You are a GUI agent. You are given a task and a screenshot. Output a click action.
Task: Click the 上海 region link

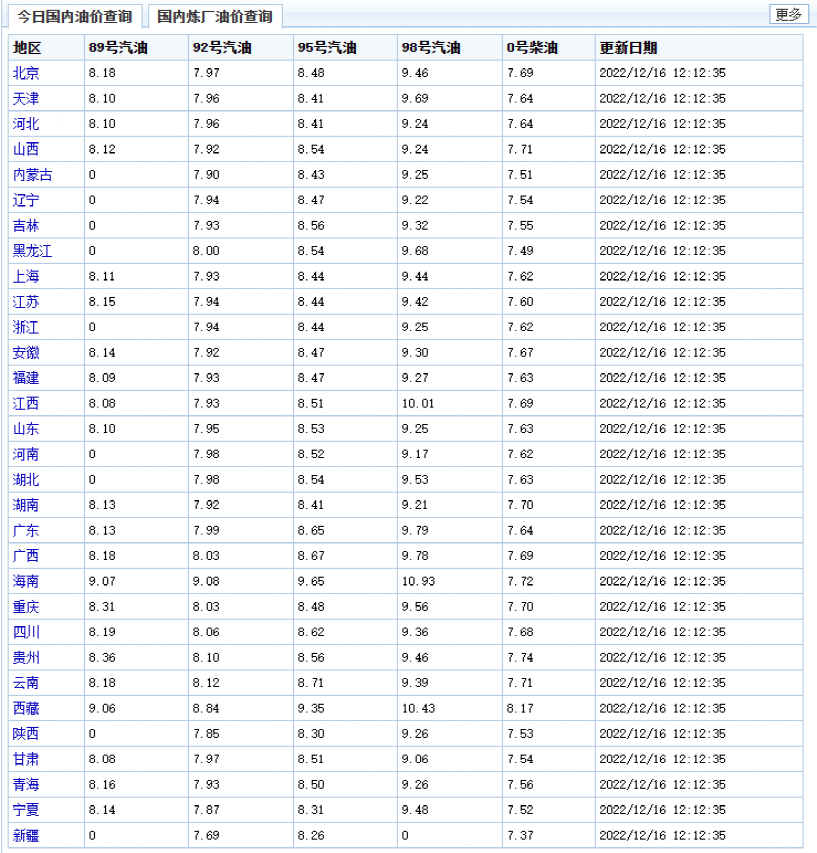[26, 276]
